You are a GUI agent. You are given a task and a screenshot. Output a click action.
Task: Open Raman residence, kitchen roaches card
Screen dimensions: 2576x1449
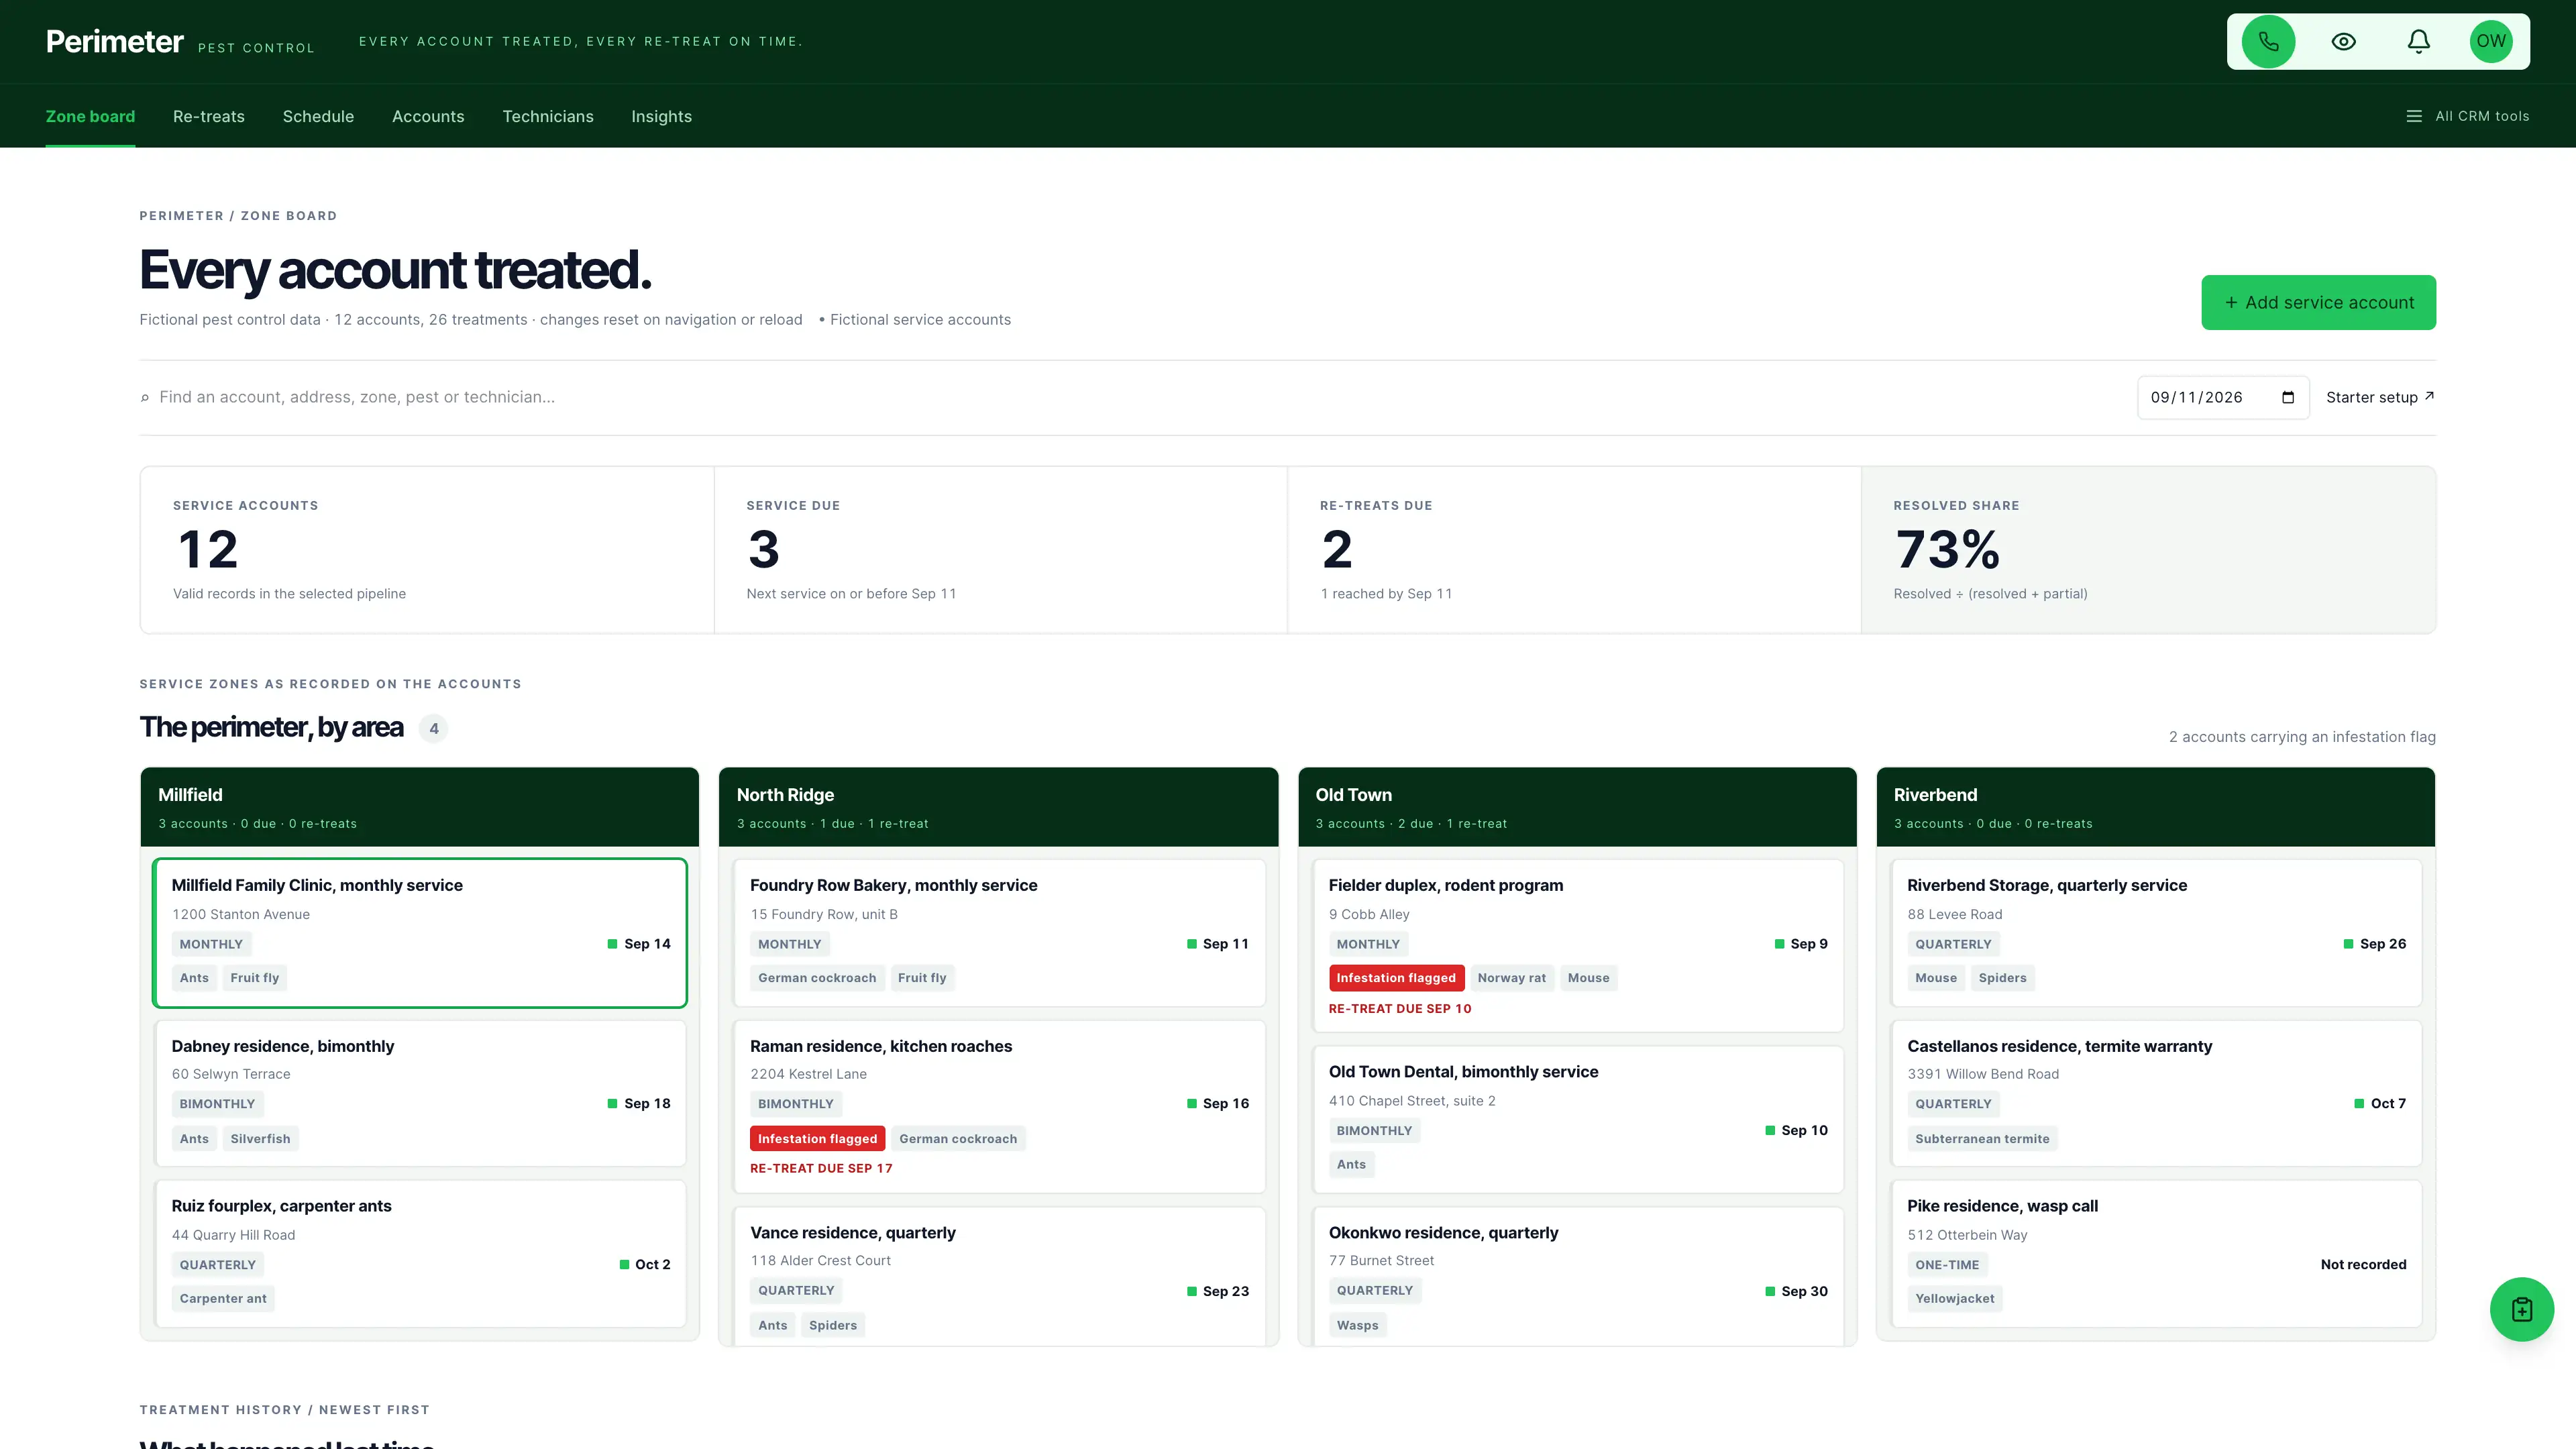pyautogui.click(x=999, y=1106)
